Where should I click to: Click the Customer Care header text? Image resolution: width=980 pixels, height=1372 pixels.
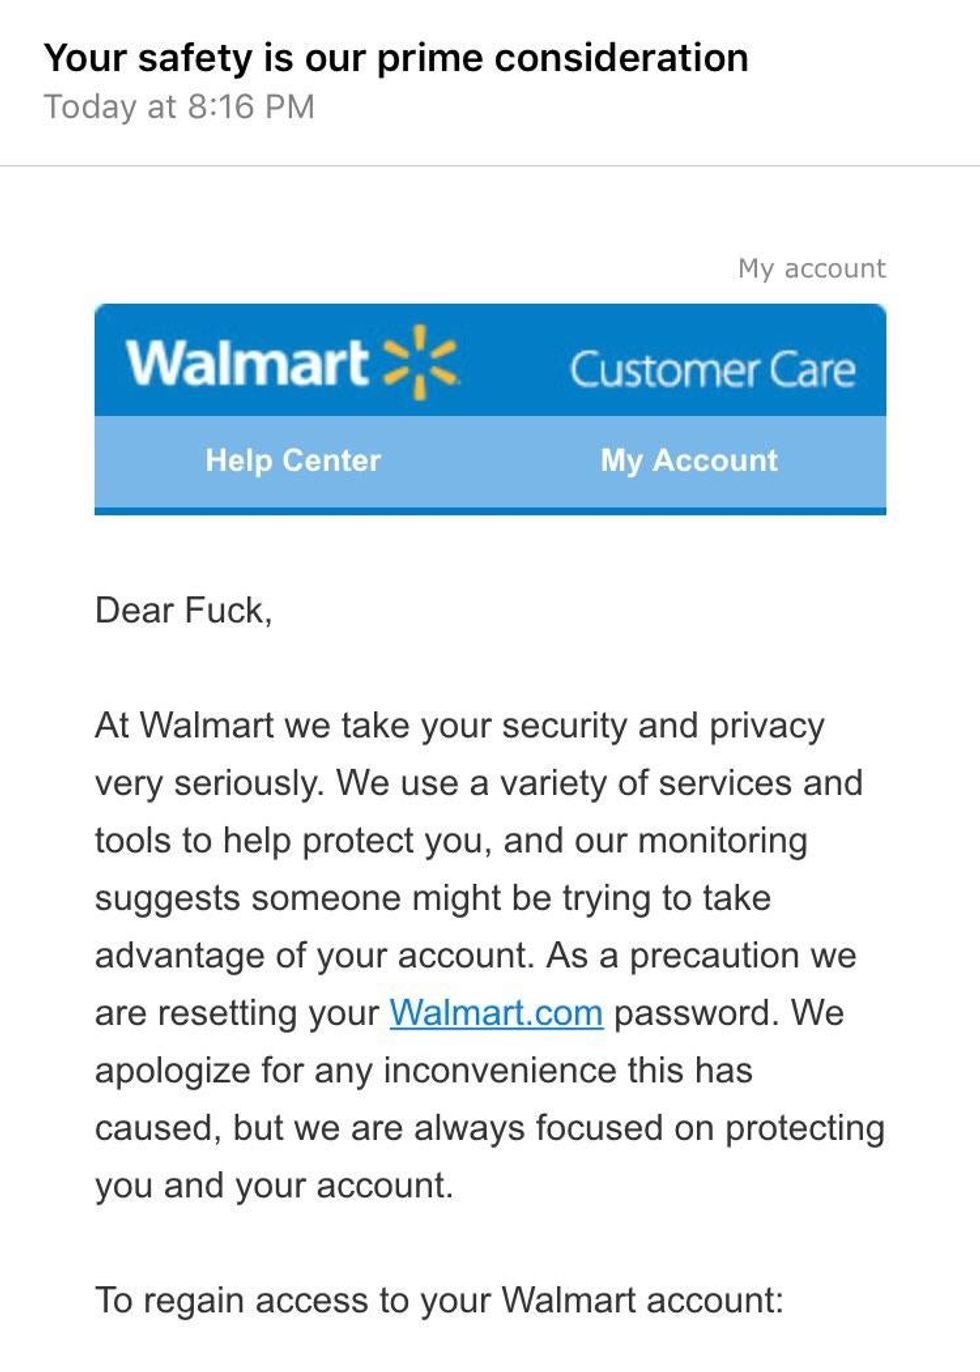tap(712, 369)
